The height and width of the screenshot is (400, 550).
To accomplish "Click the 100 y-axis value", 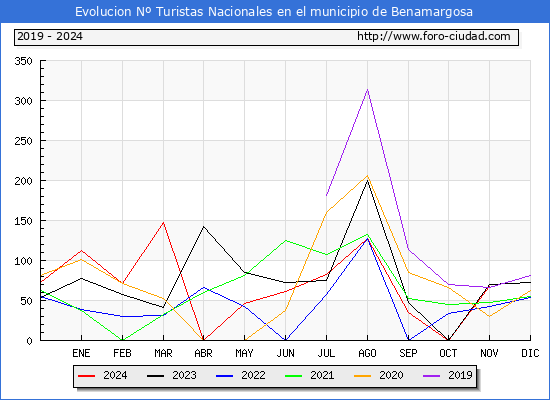I will pyautogui.click(x=23, y=261).
